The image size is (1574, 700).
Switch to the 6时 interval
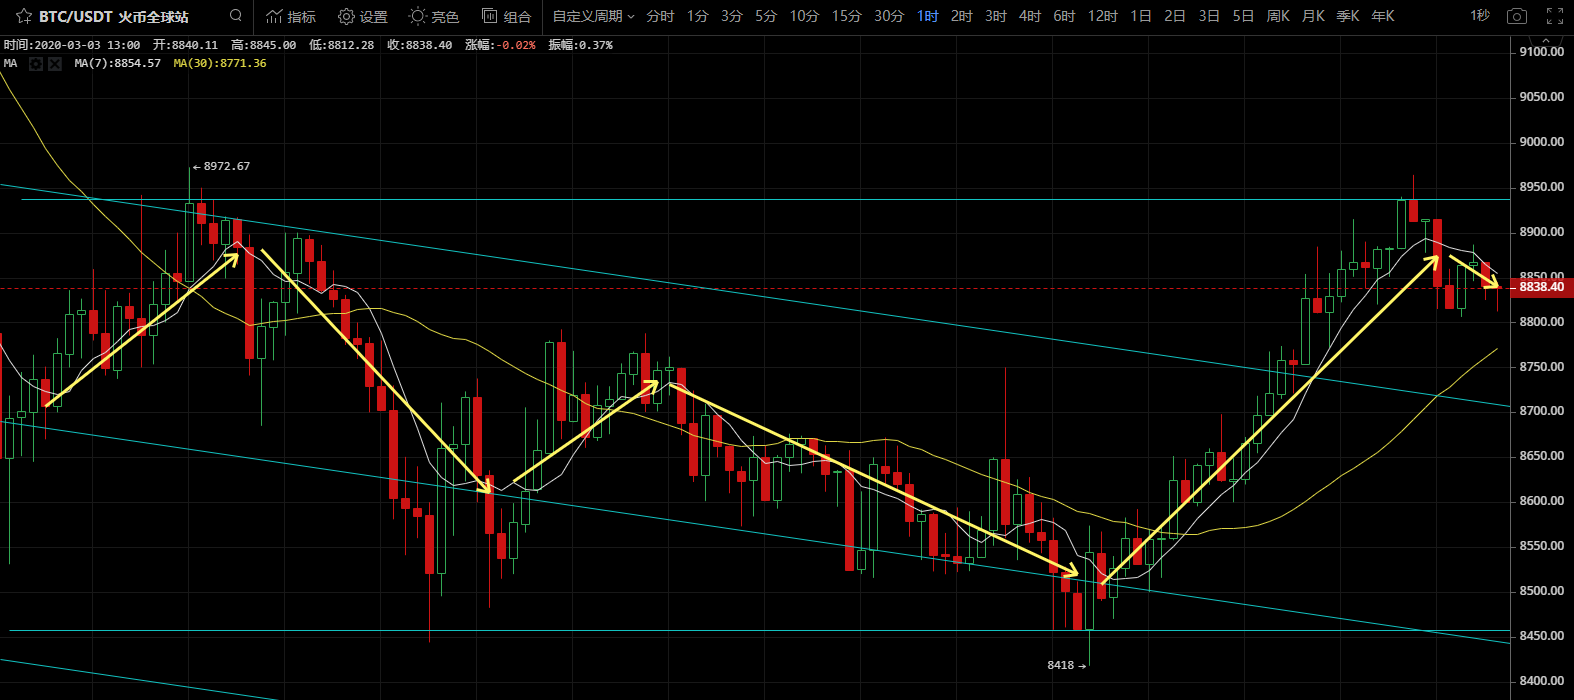1064,16
